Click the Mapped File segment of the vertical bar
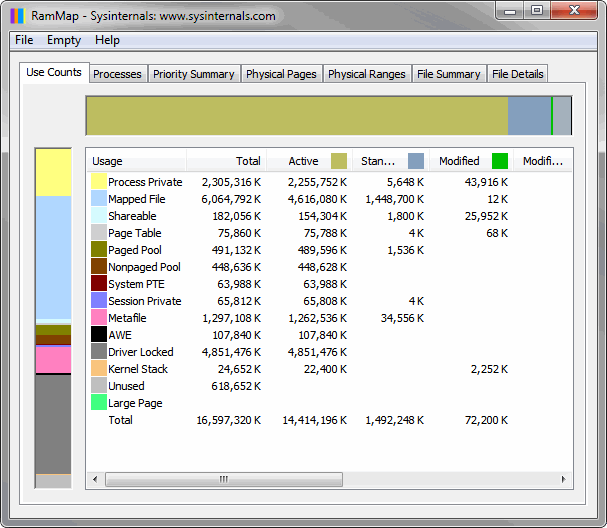607x528 pixels. [x=53, y=257]
